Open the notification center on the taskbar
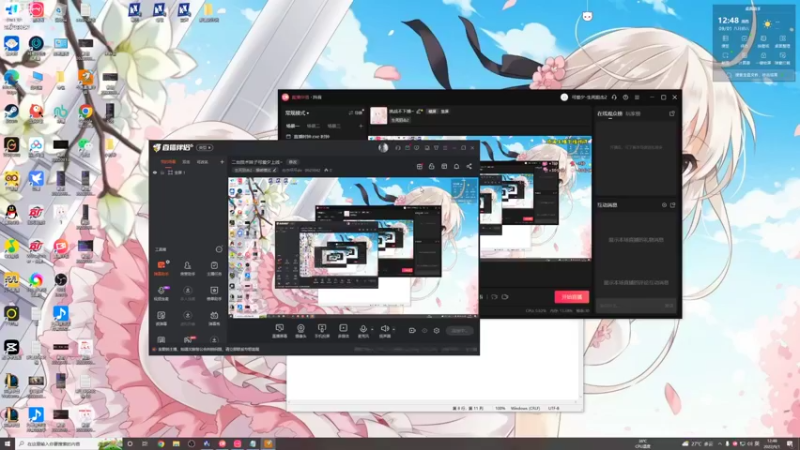 coord(790,444)
